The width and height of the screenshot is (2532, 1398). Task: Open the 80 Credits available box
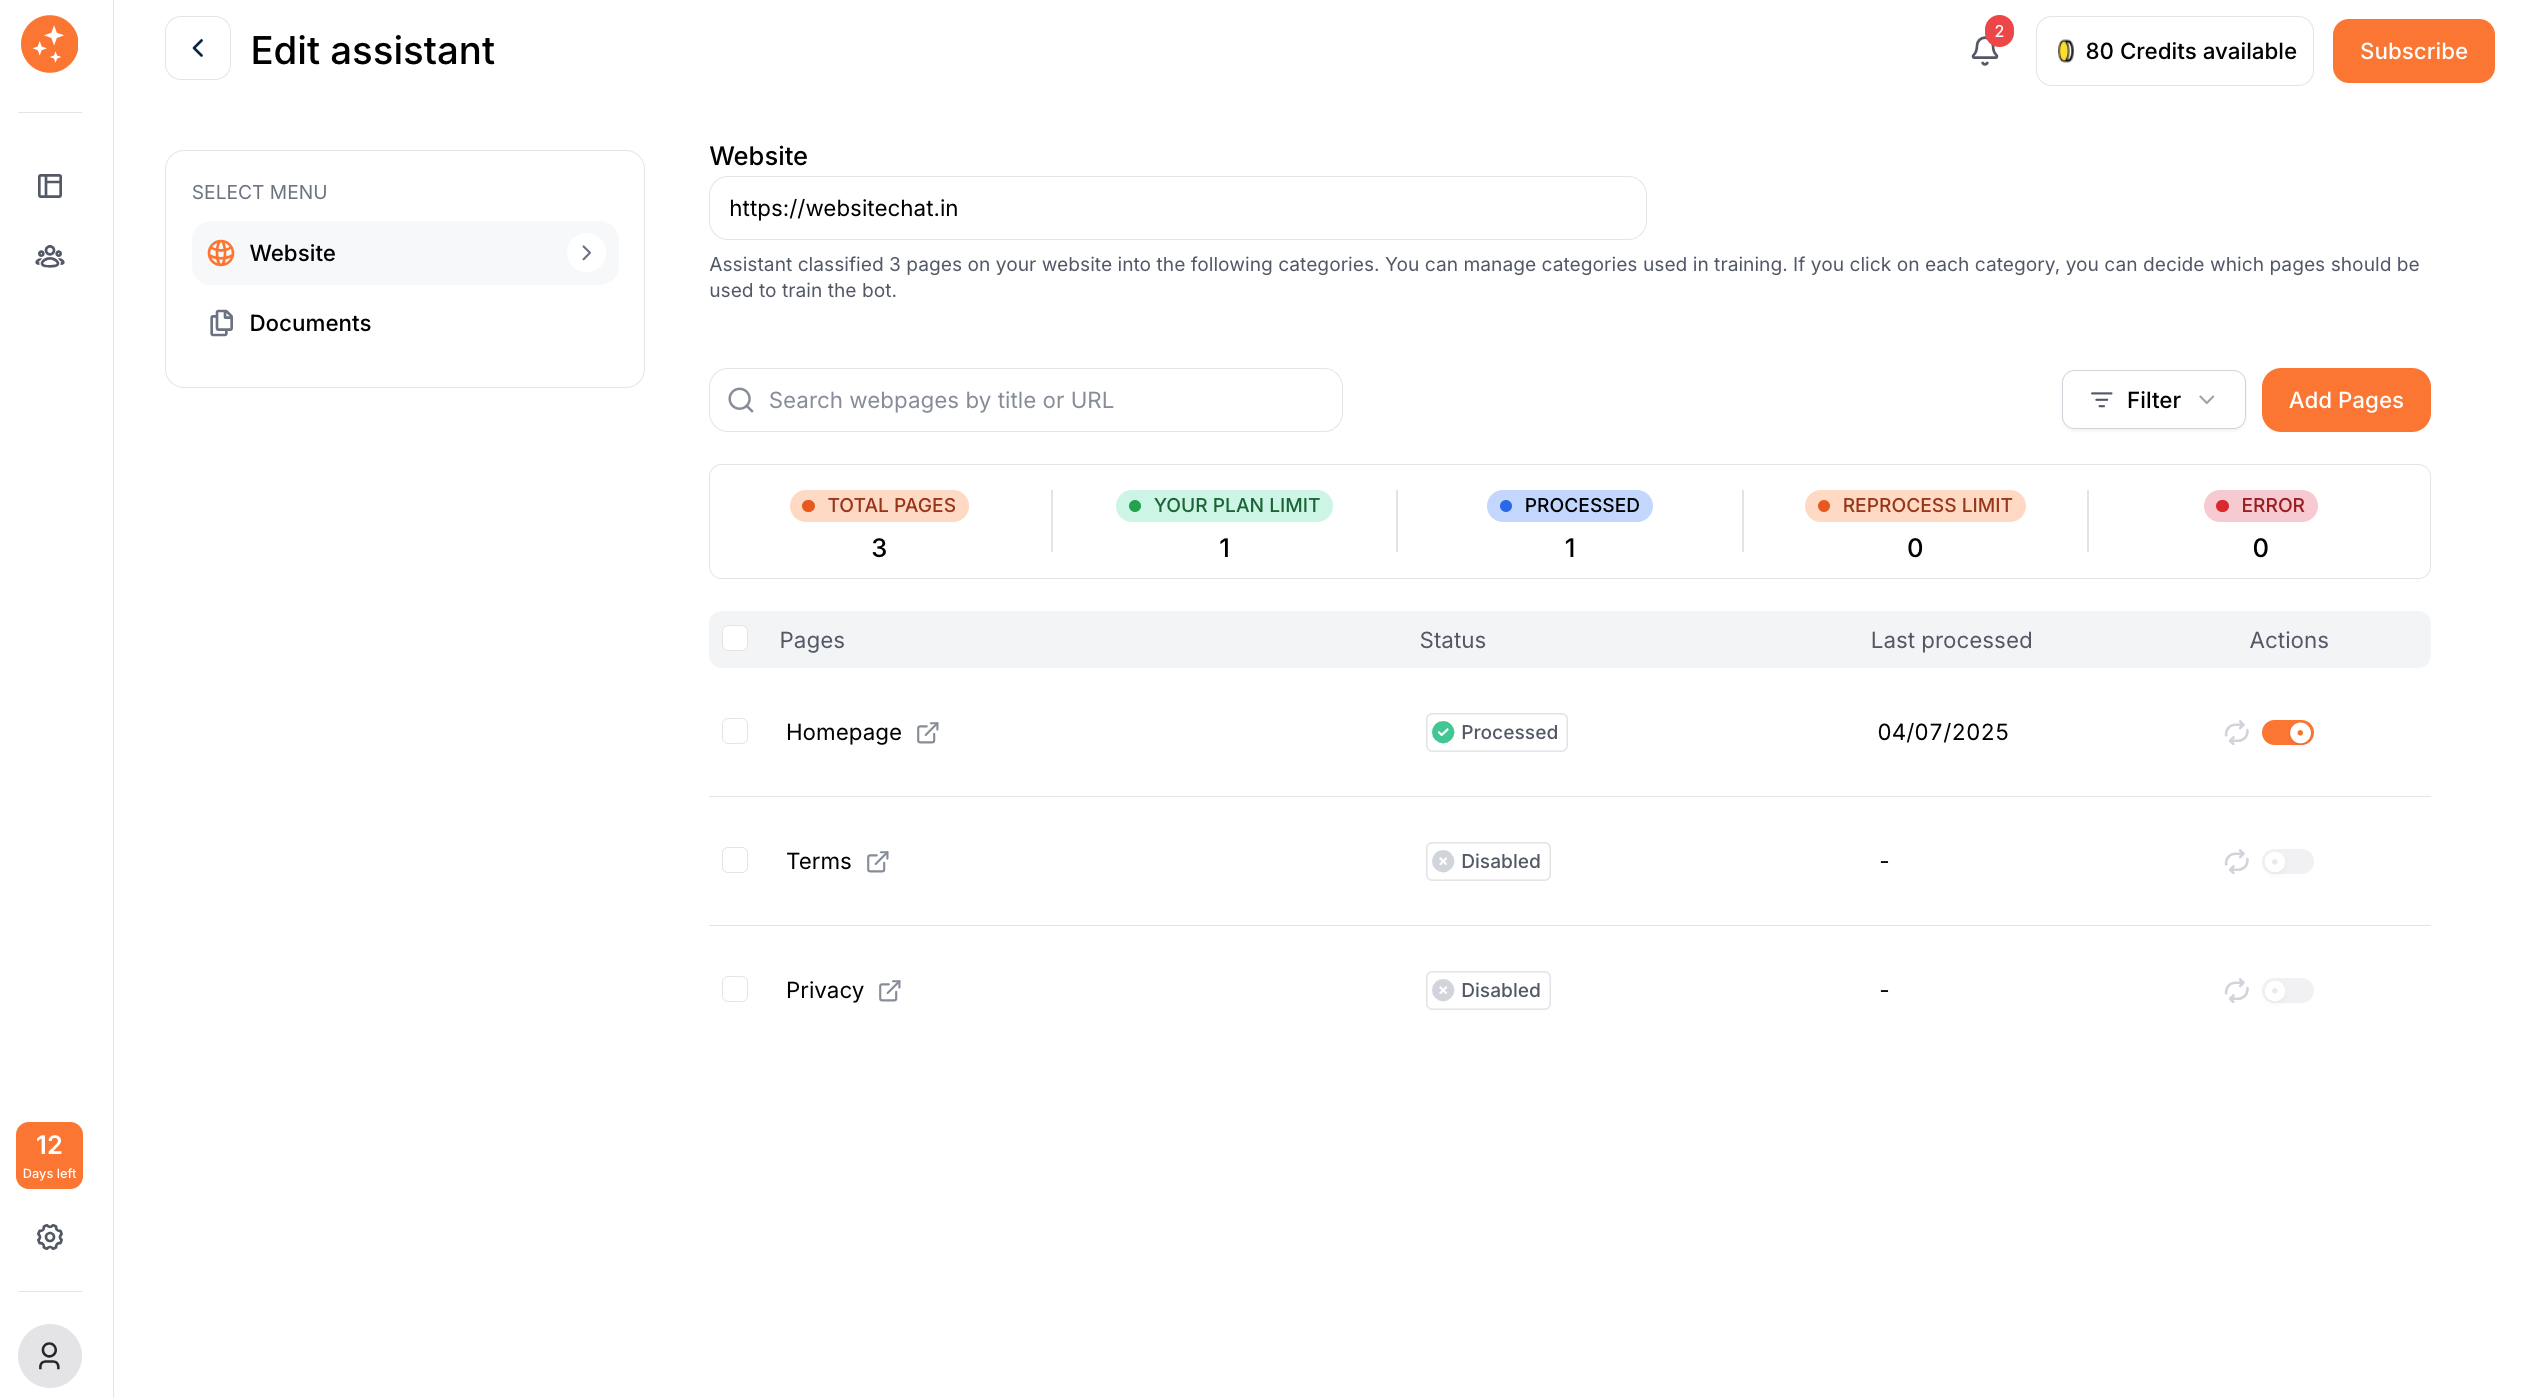(x=2175, y=51)
